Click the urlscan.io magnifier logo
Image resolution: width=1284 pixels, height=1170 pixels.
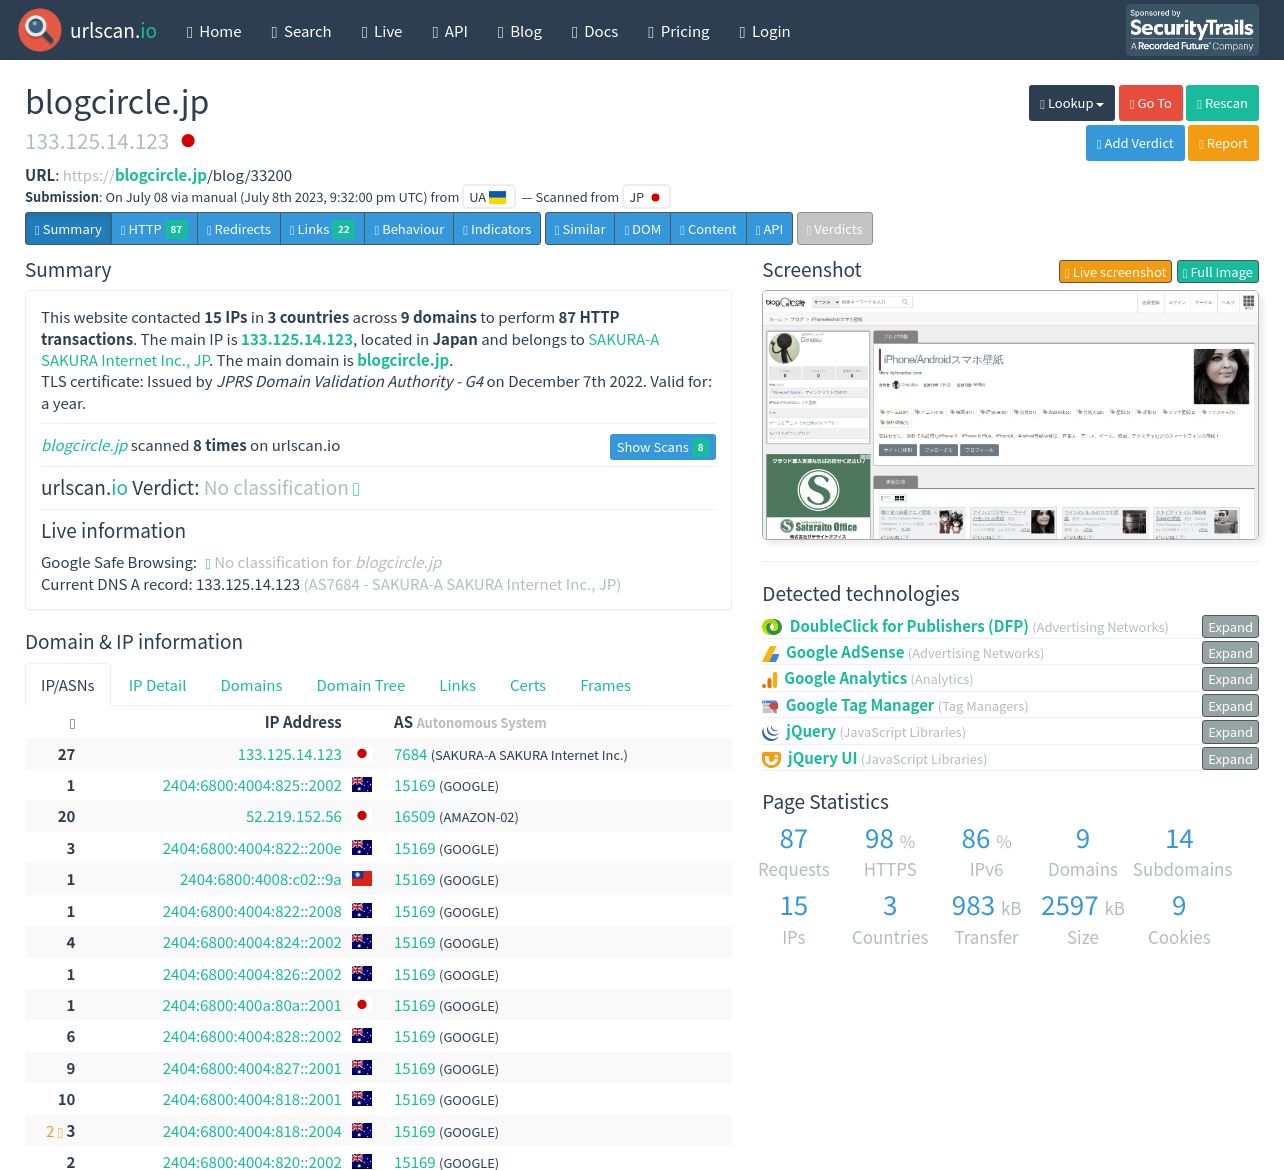coord(40,30)
